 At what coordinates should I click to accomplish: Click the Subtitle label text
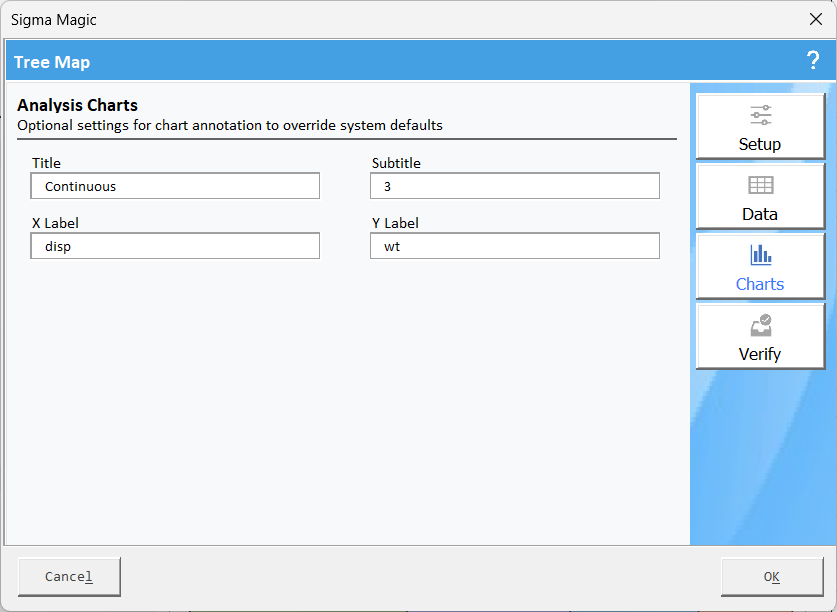(x=396, y=163)
